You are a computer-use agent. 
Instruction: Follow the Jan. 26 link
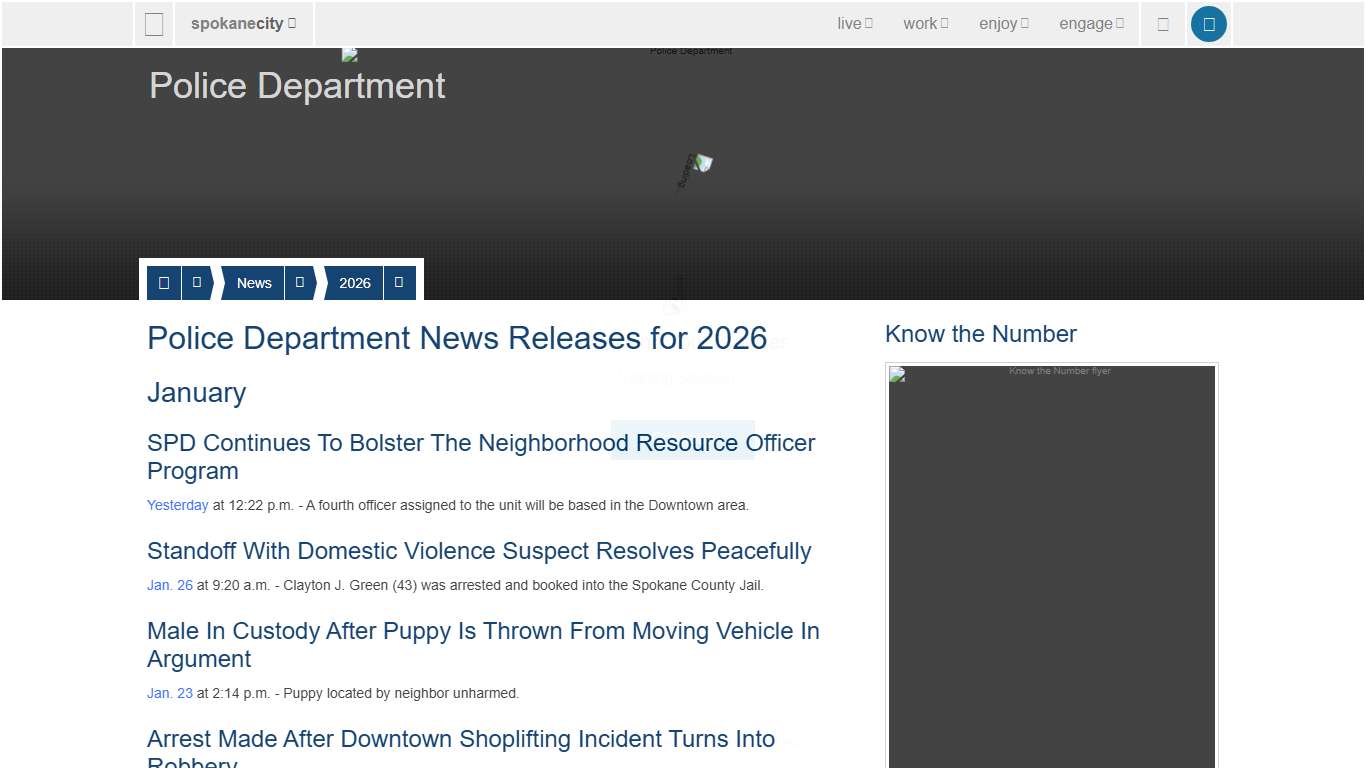[x=170, y=585]
